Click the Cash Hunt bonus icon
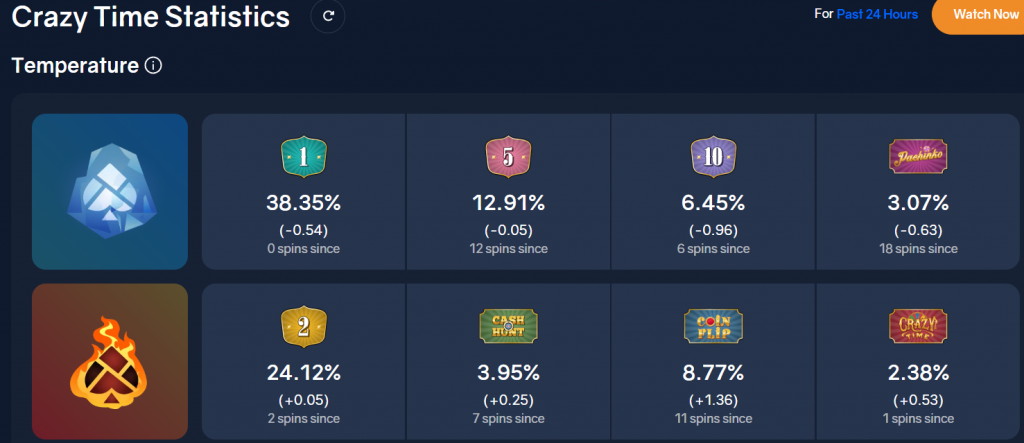The image size is (1024, 443). coord(508,326)
